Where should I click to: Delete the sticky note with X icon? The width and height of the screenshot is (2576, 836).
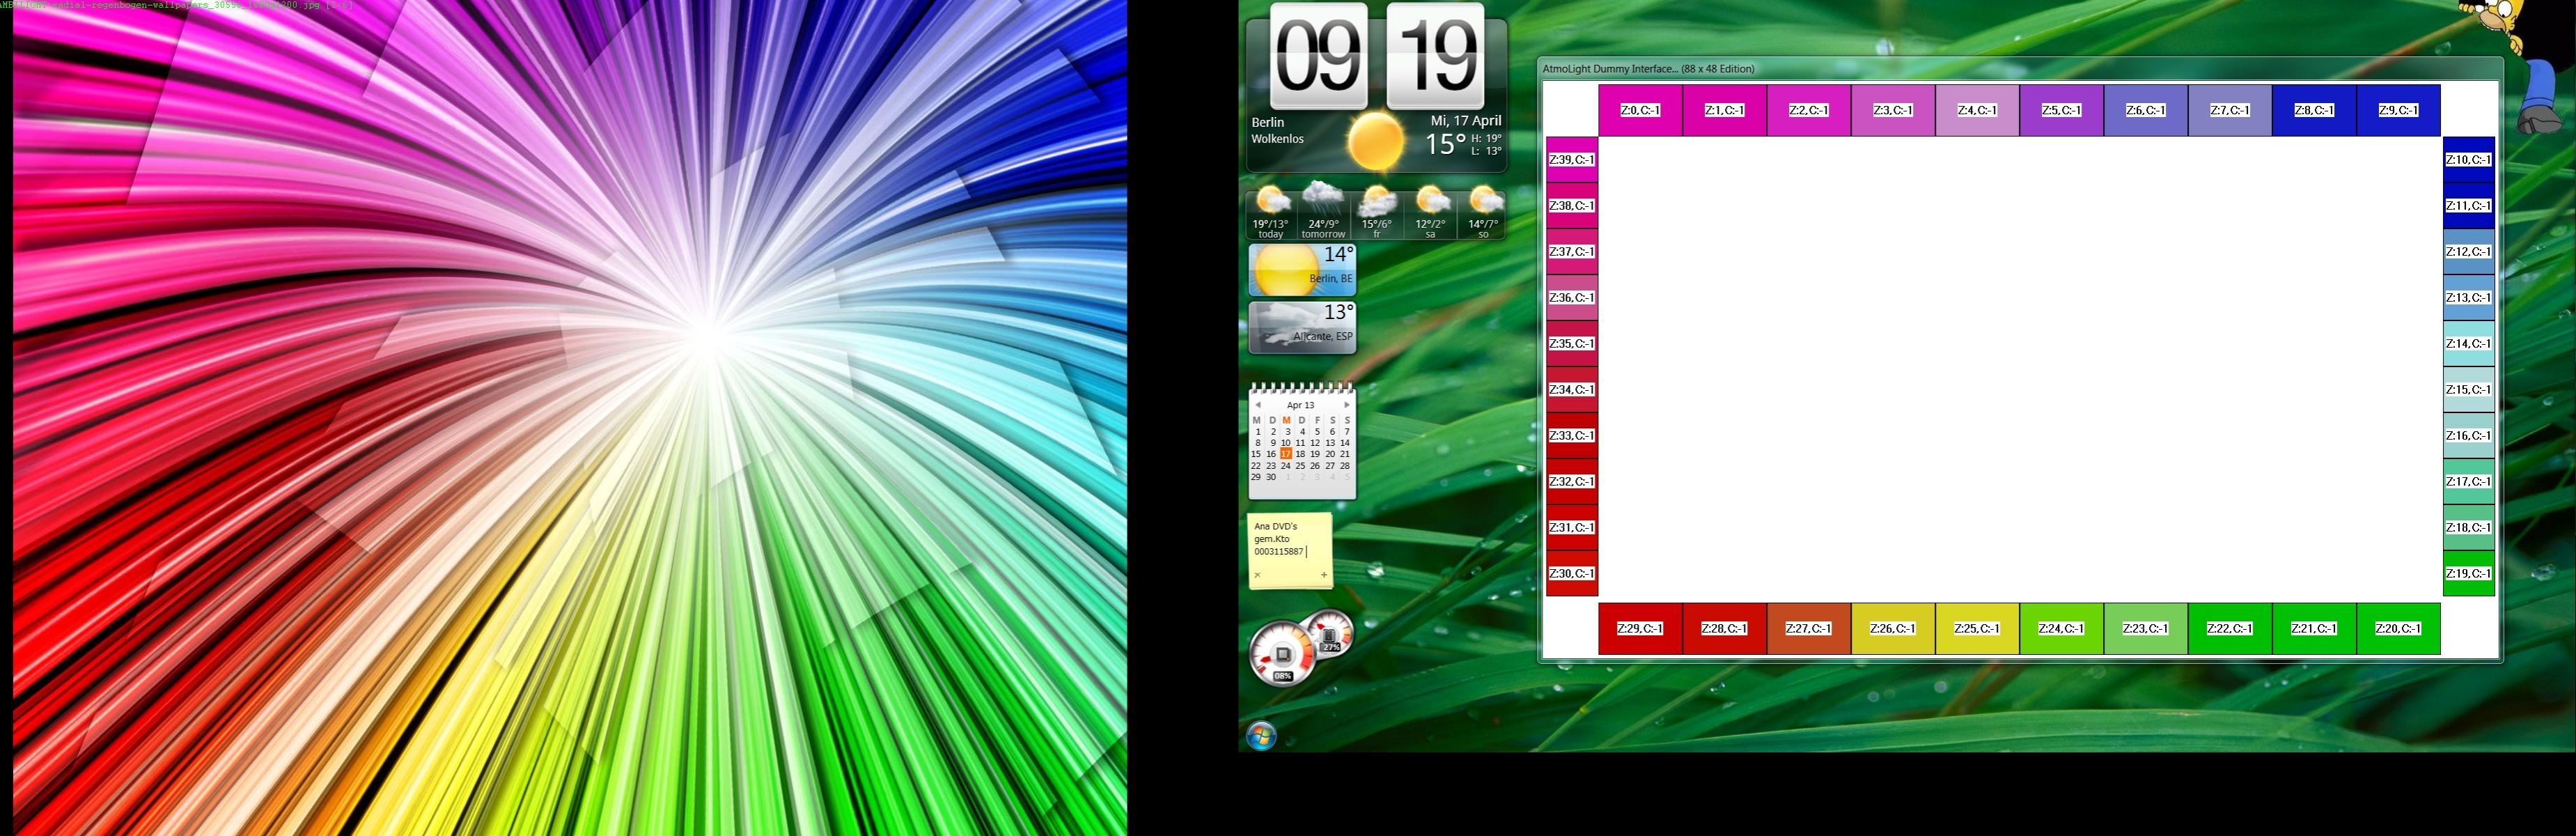1257,575
